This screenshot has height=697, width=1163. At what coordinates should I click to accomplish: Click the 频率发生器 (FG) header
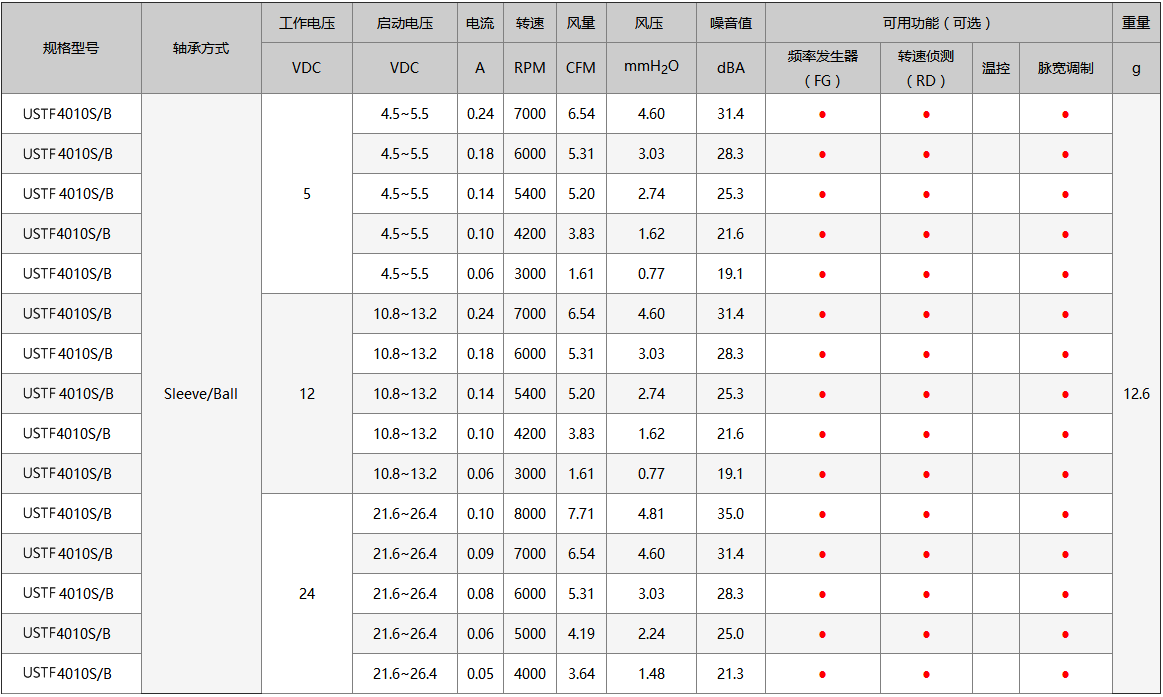pyautogui.click(x=822, y=68)
